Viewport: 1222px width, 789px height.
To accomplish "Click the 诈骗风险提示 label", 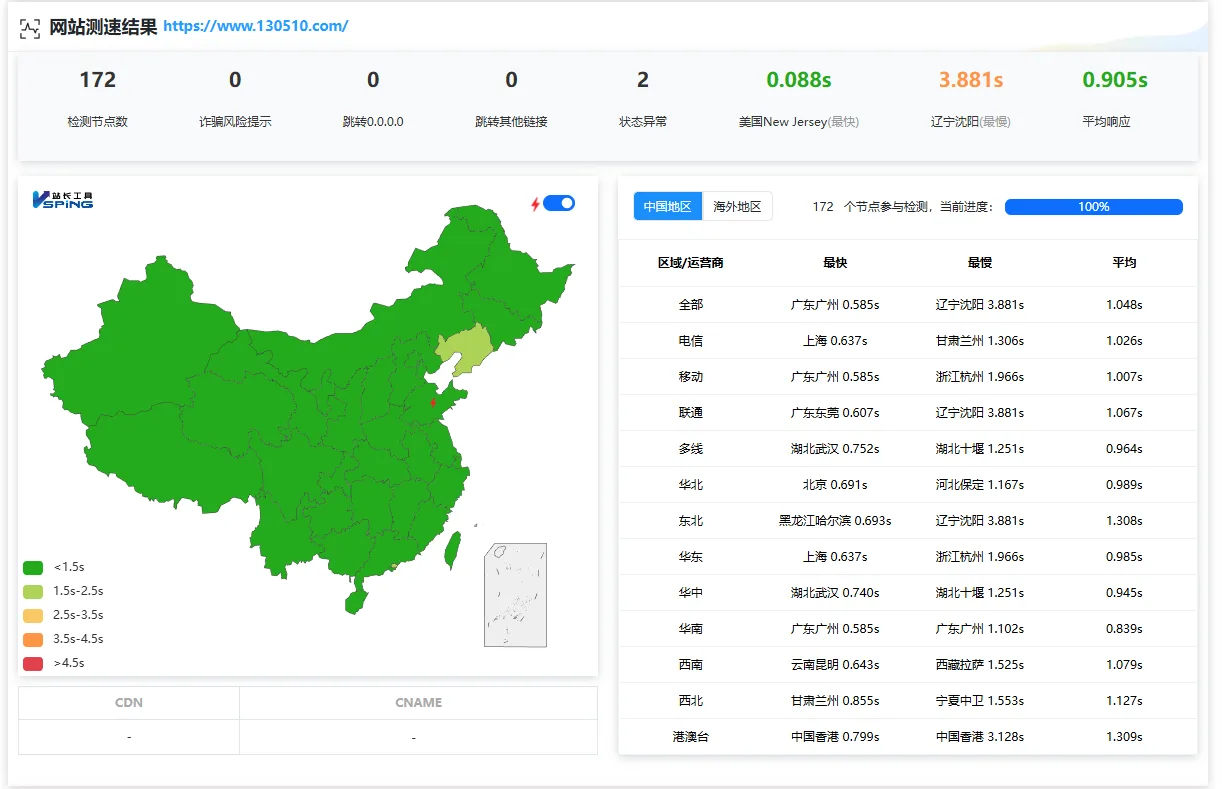I will [x=235, y=122].
